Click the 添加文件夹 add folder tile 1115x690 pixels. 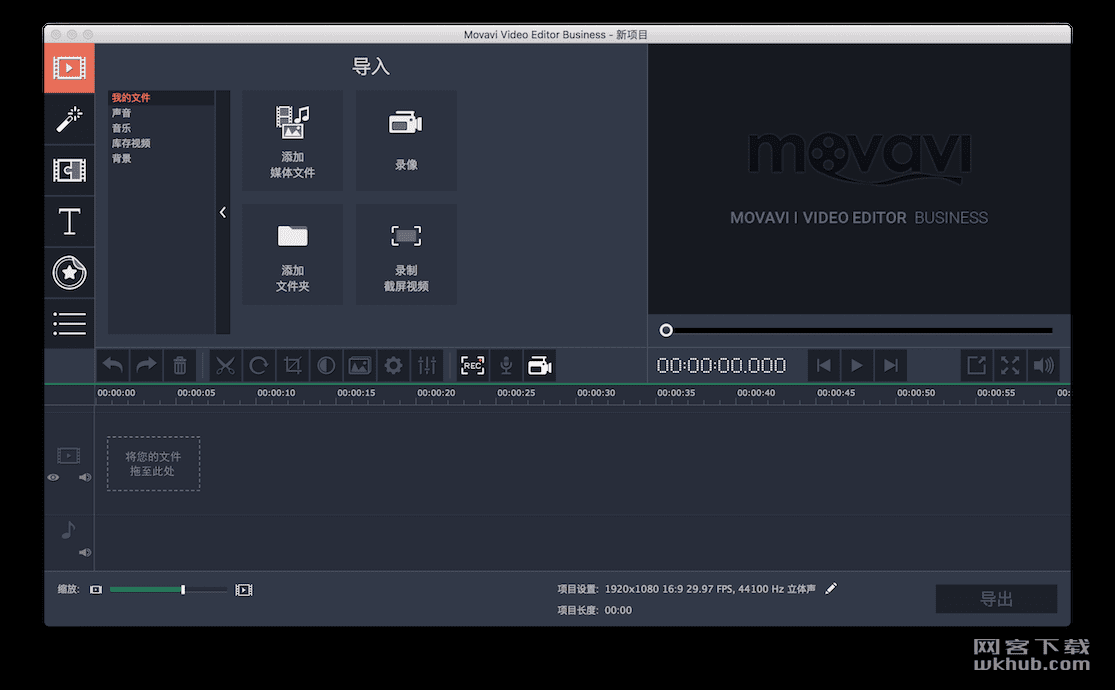tap(292, 255)
